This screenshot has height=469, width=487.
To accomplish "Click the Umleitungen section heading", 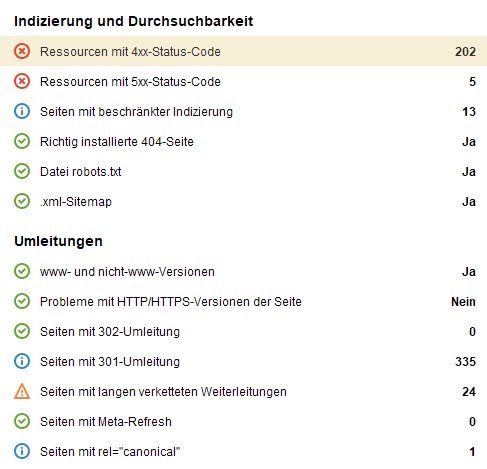I will tap(58, 241).
